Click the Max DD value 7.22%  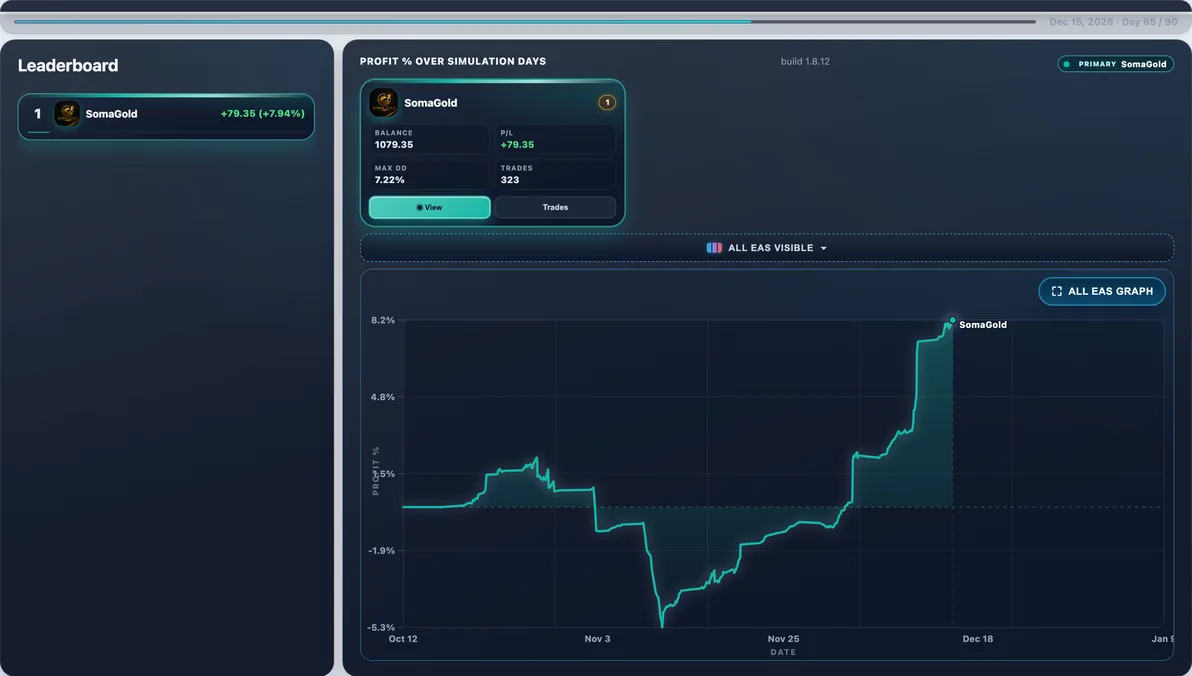pyautogui.click(x=389, y=180)
